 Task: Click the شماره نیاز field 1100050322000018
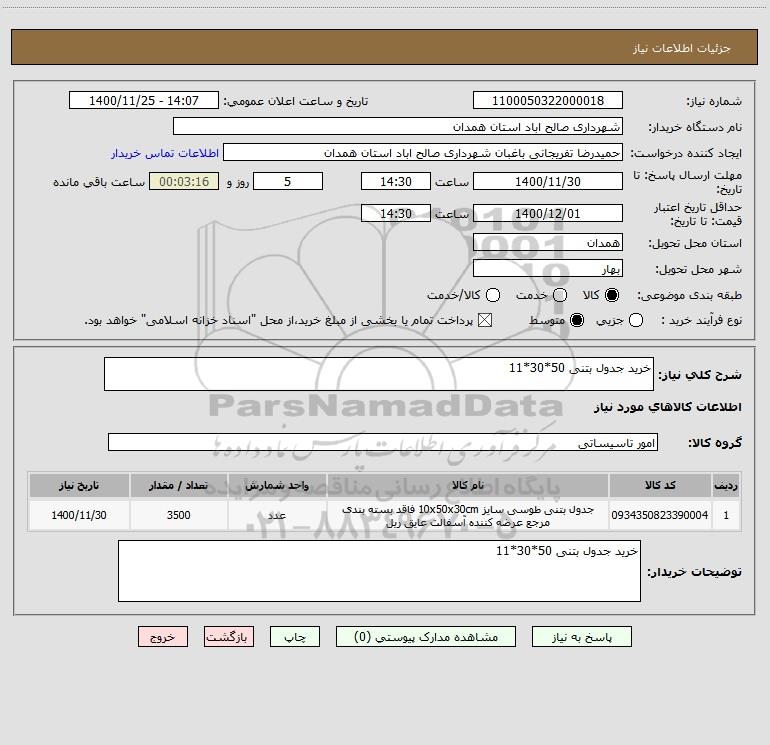coord(548,101)
